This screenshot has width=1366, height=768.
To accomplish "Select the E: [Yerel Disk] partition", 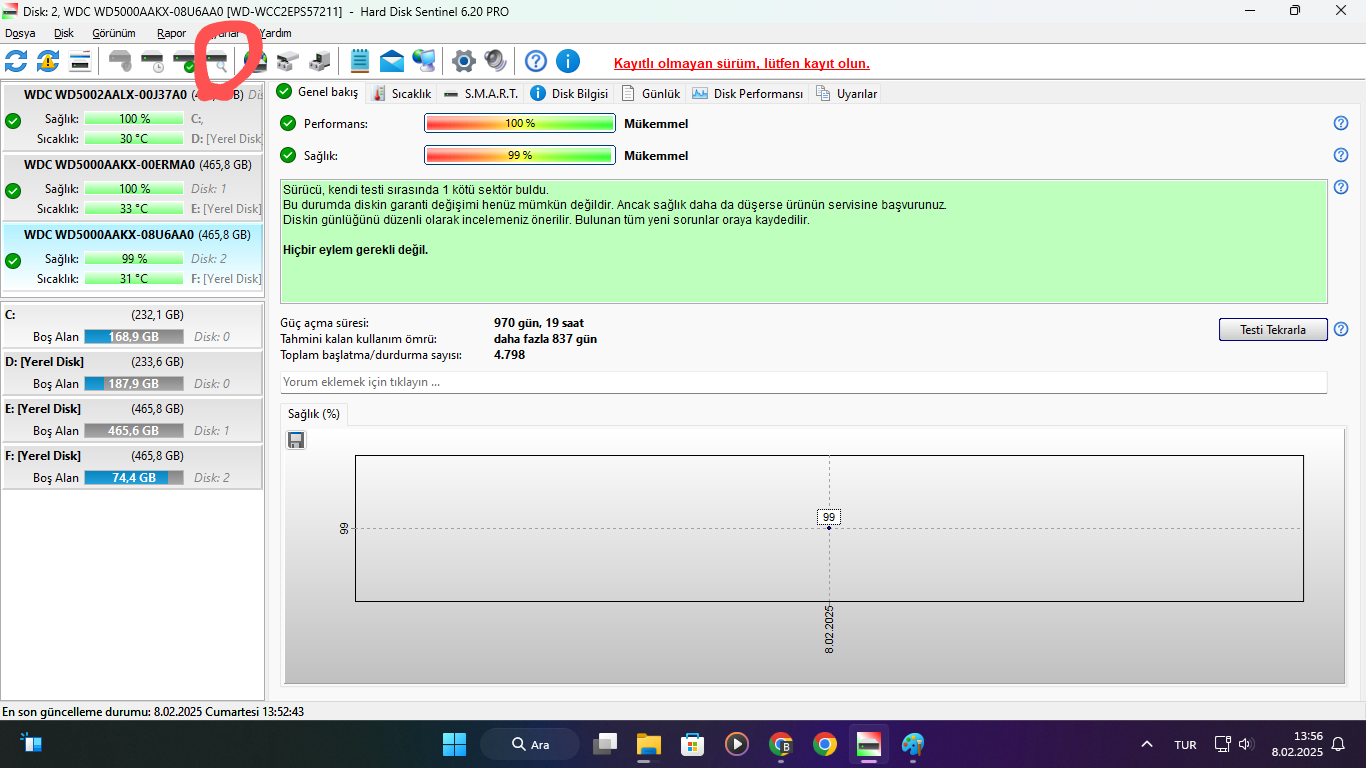I will click(132, 420).
